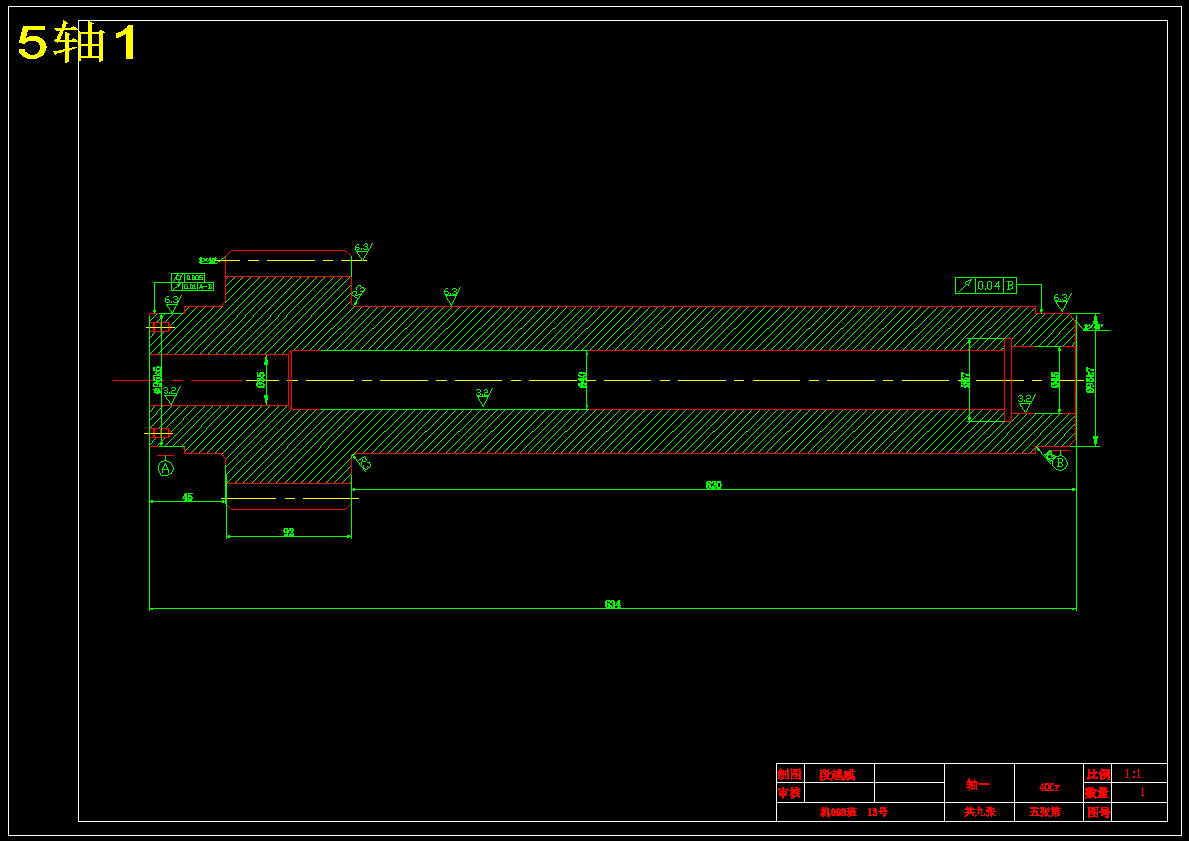Click the "比例" label cell
This screenshot has height=841, width=1189.
1097,774
